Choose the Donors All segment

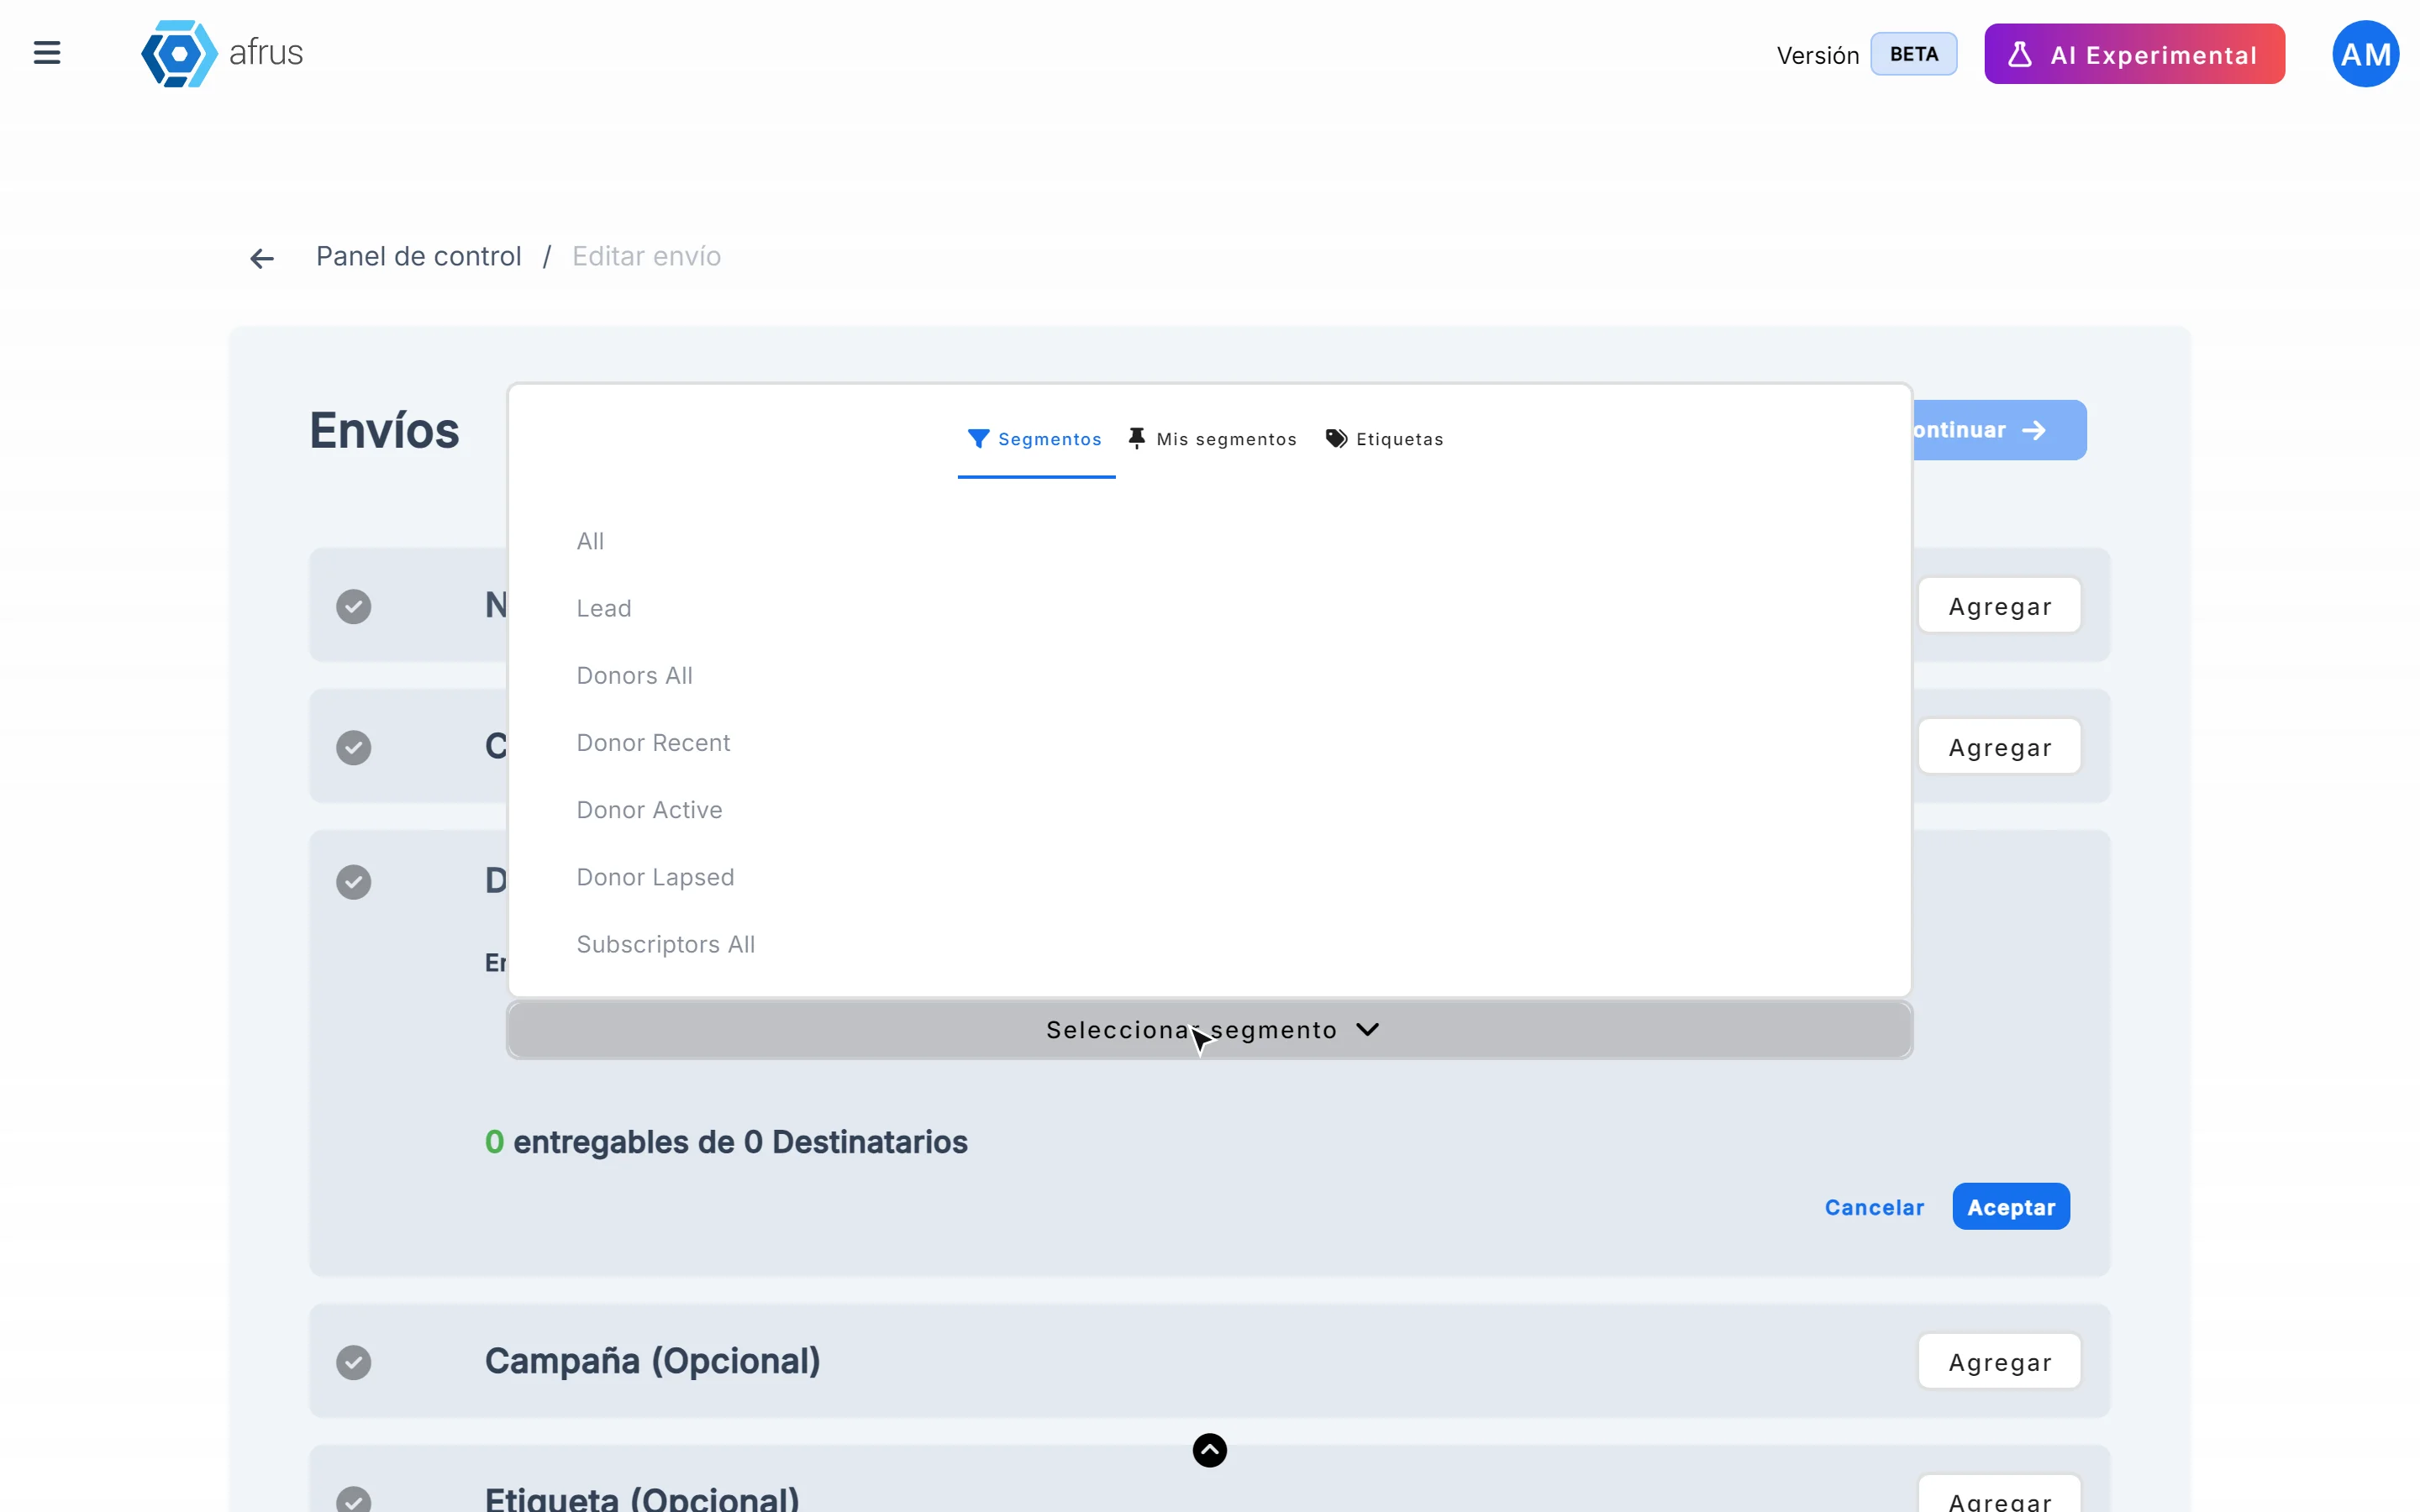pos(634,675)
